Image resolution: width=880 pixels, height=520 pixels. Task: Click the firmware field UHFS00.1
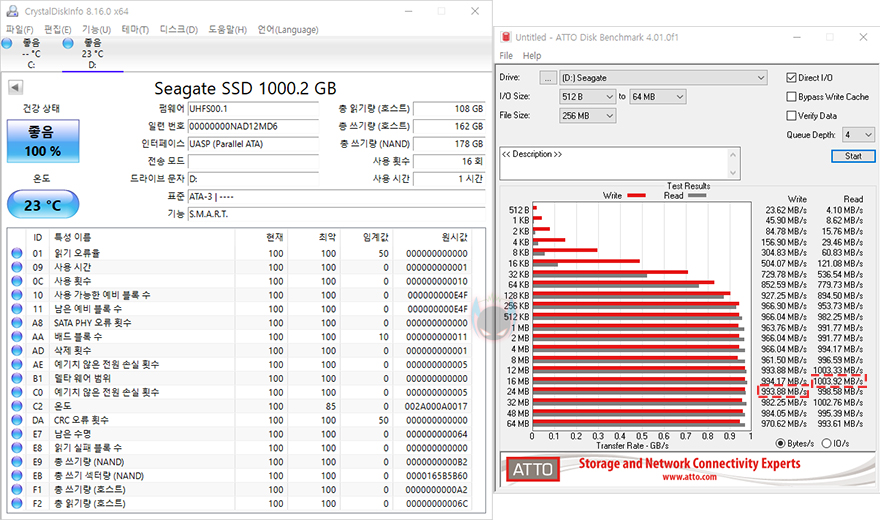point(253,109)
